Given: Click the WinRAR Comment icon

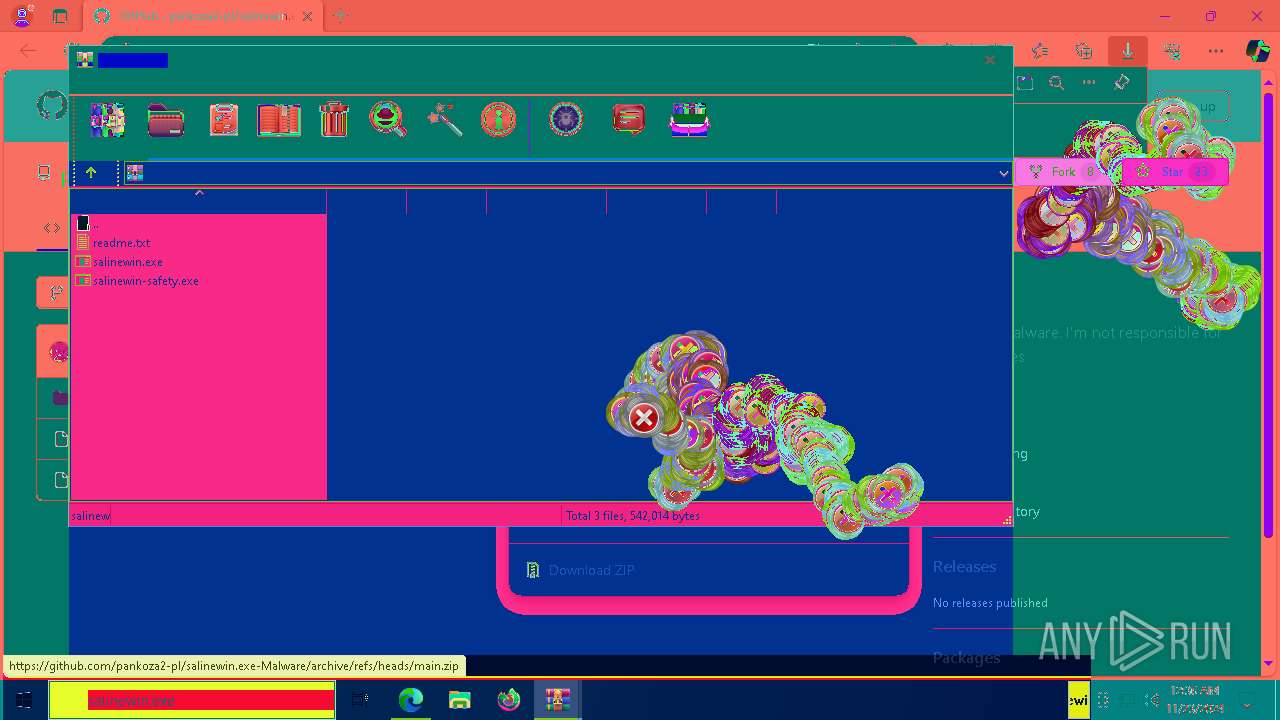Looking at the screenshot, I should pyautogui.click(x=628, y=120).
